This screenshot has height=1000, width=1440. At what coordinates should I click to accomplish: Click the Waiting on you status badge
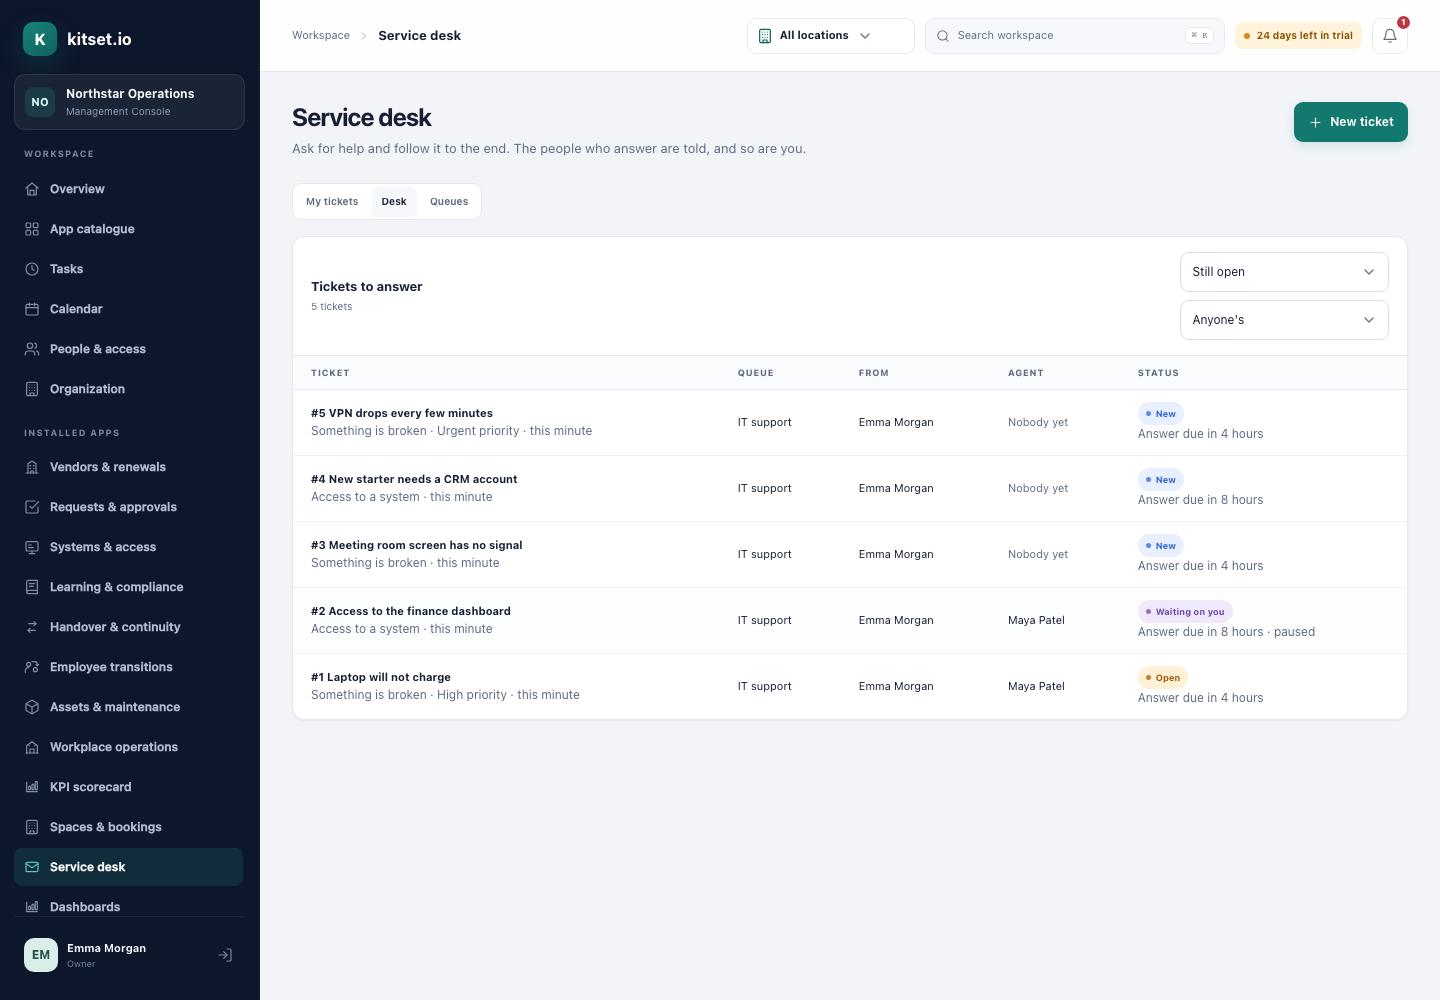[1185, 612]
